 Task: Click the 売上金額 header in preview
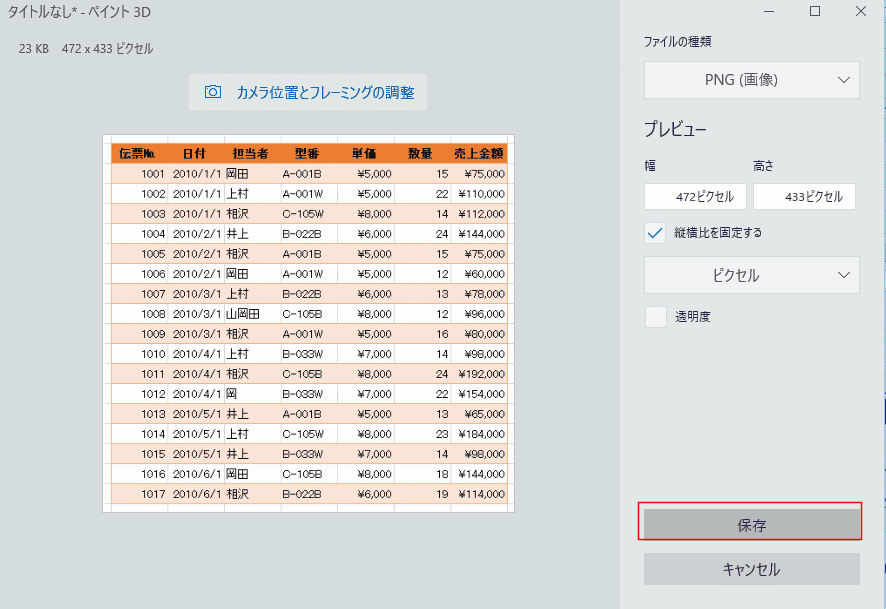[479, 154]
